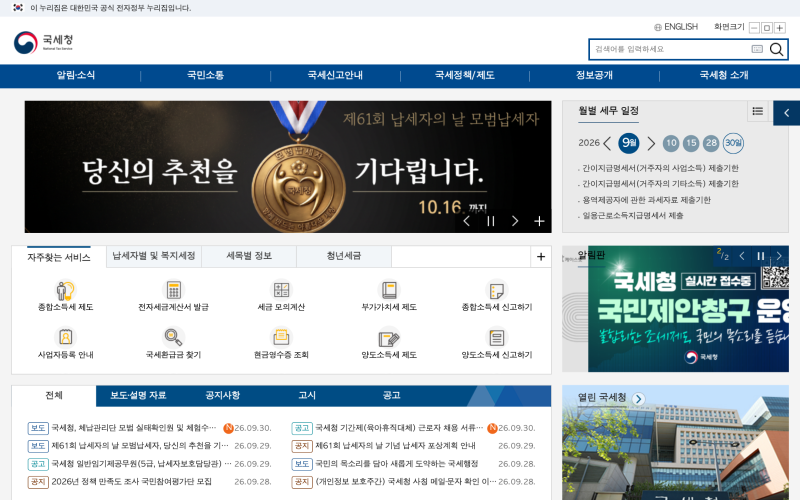Show previous 알림판 banner

click(742, 256)
